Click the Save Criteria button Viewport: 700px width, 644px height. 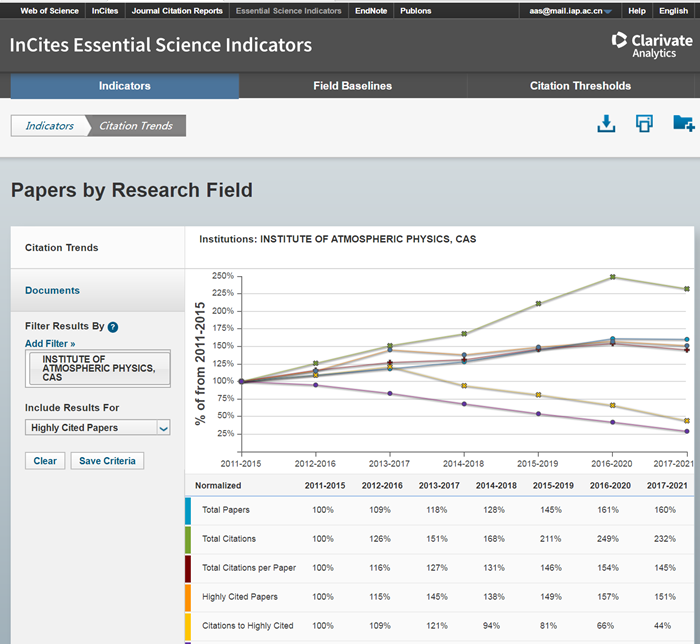coord(107,461)
